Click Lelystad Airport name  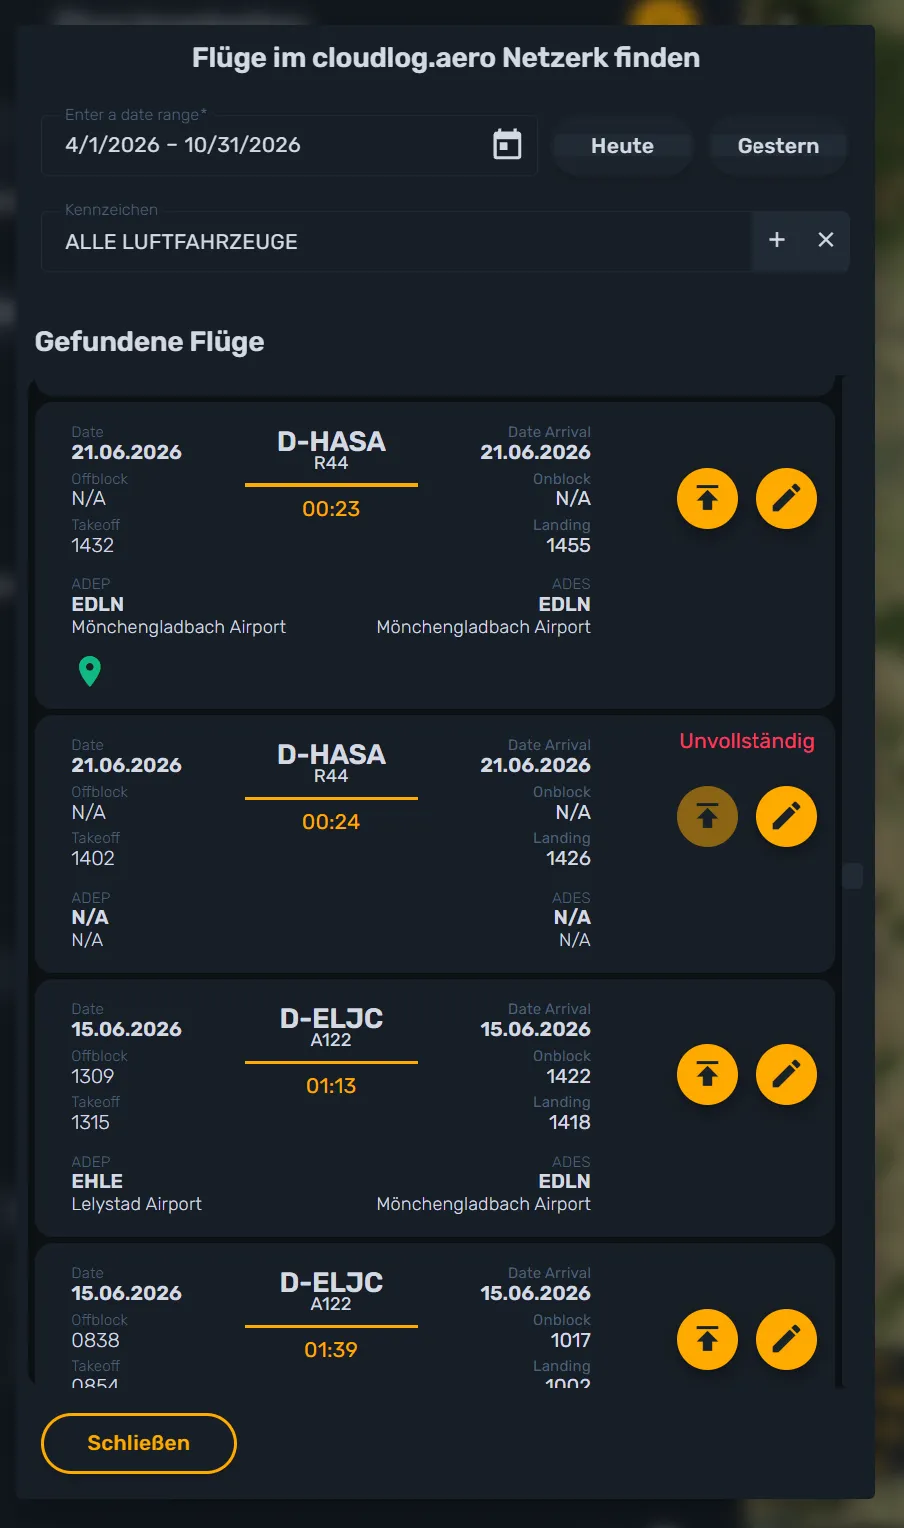coord(136,1204)
